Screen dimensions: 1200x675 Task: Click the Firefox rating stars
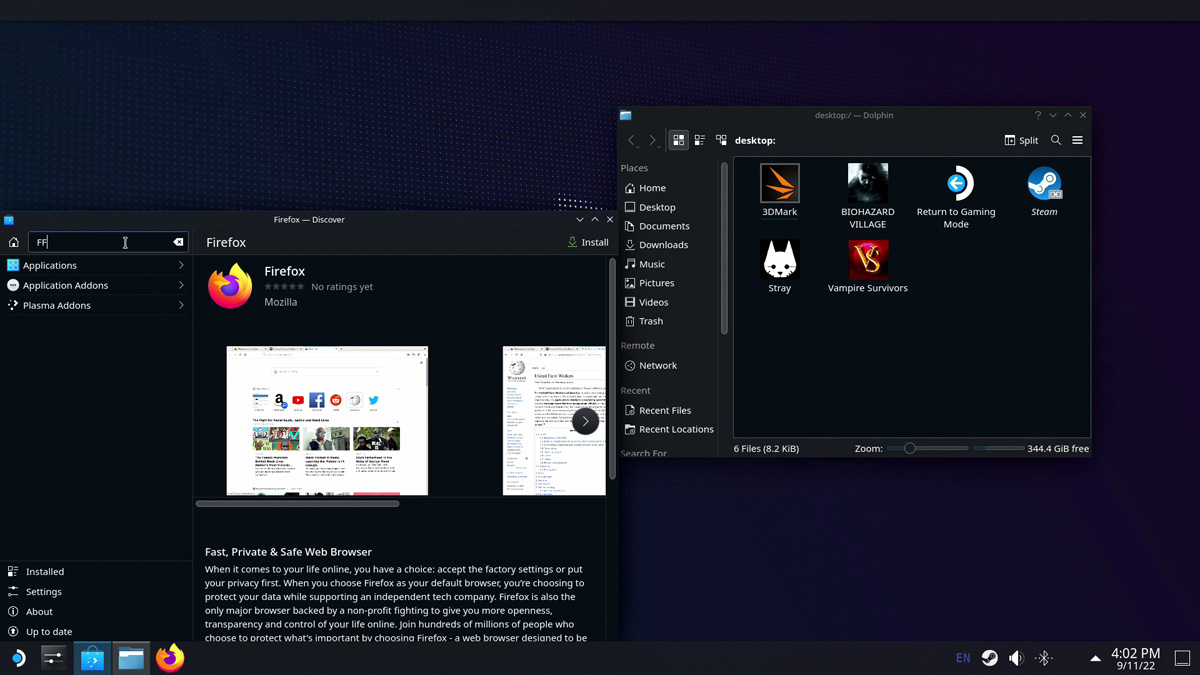(284, 287)
